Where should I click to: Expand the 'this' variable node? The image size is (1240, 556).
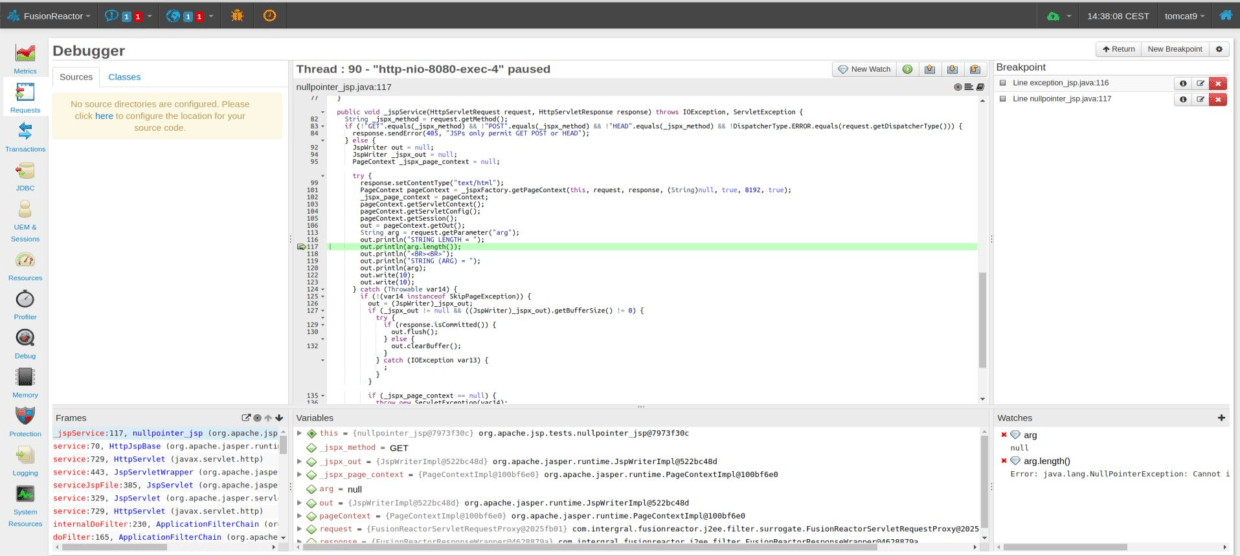(300, 433)
